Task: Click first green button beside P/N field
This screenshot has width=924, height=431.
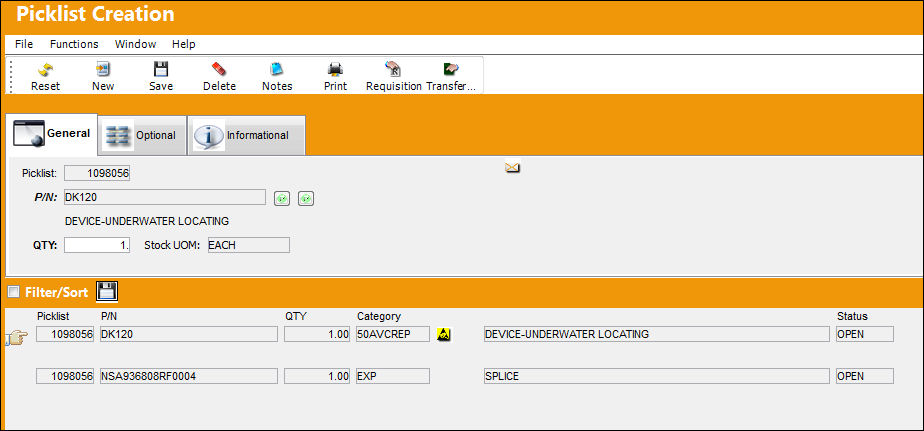Action: point(282,199)
